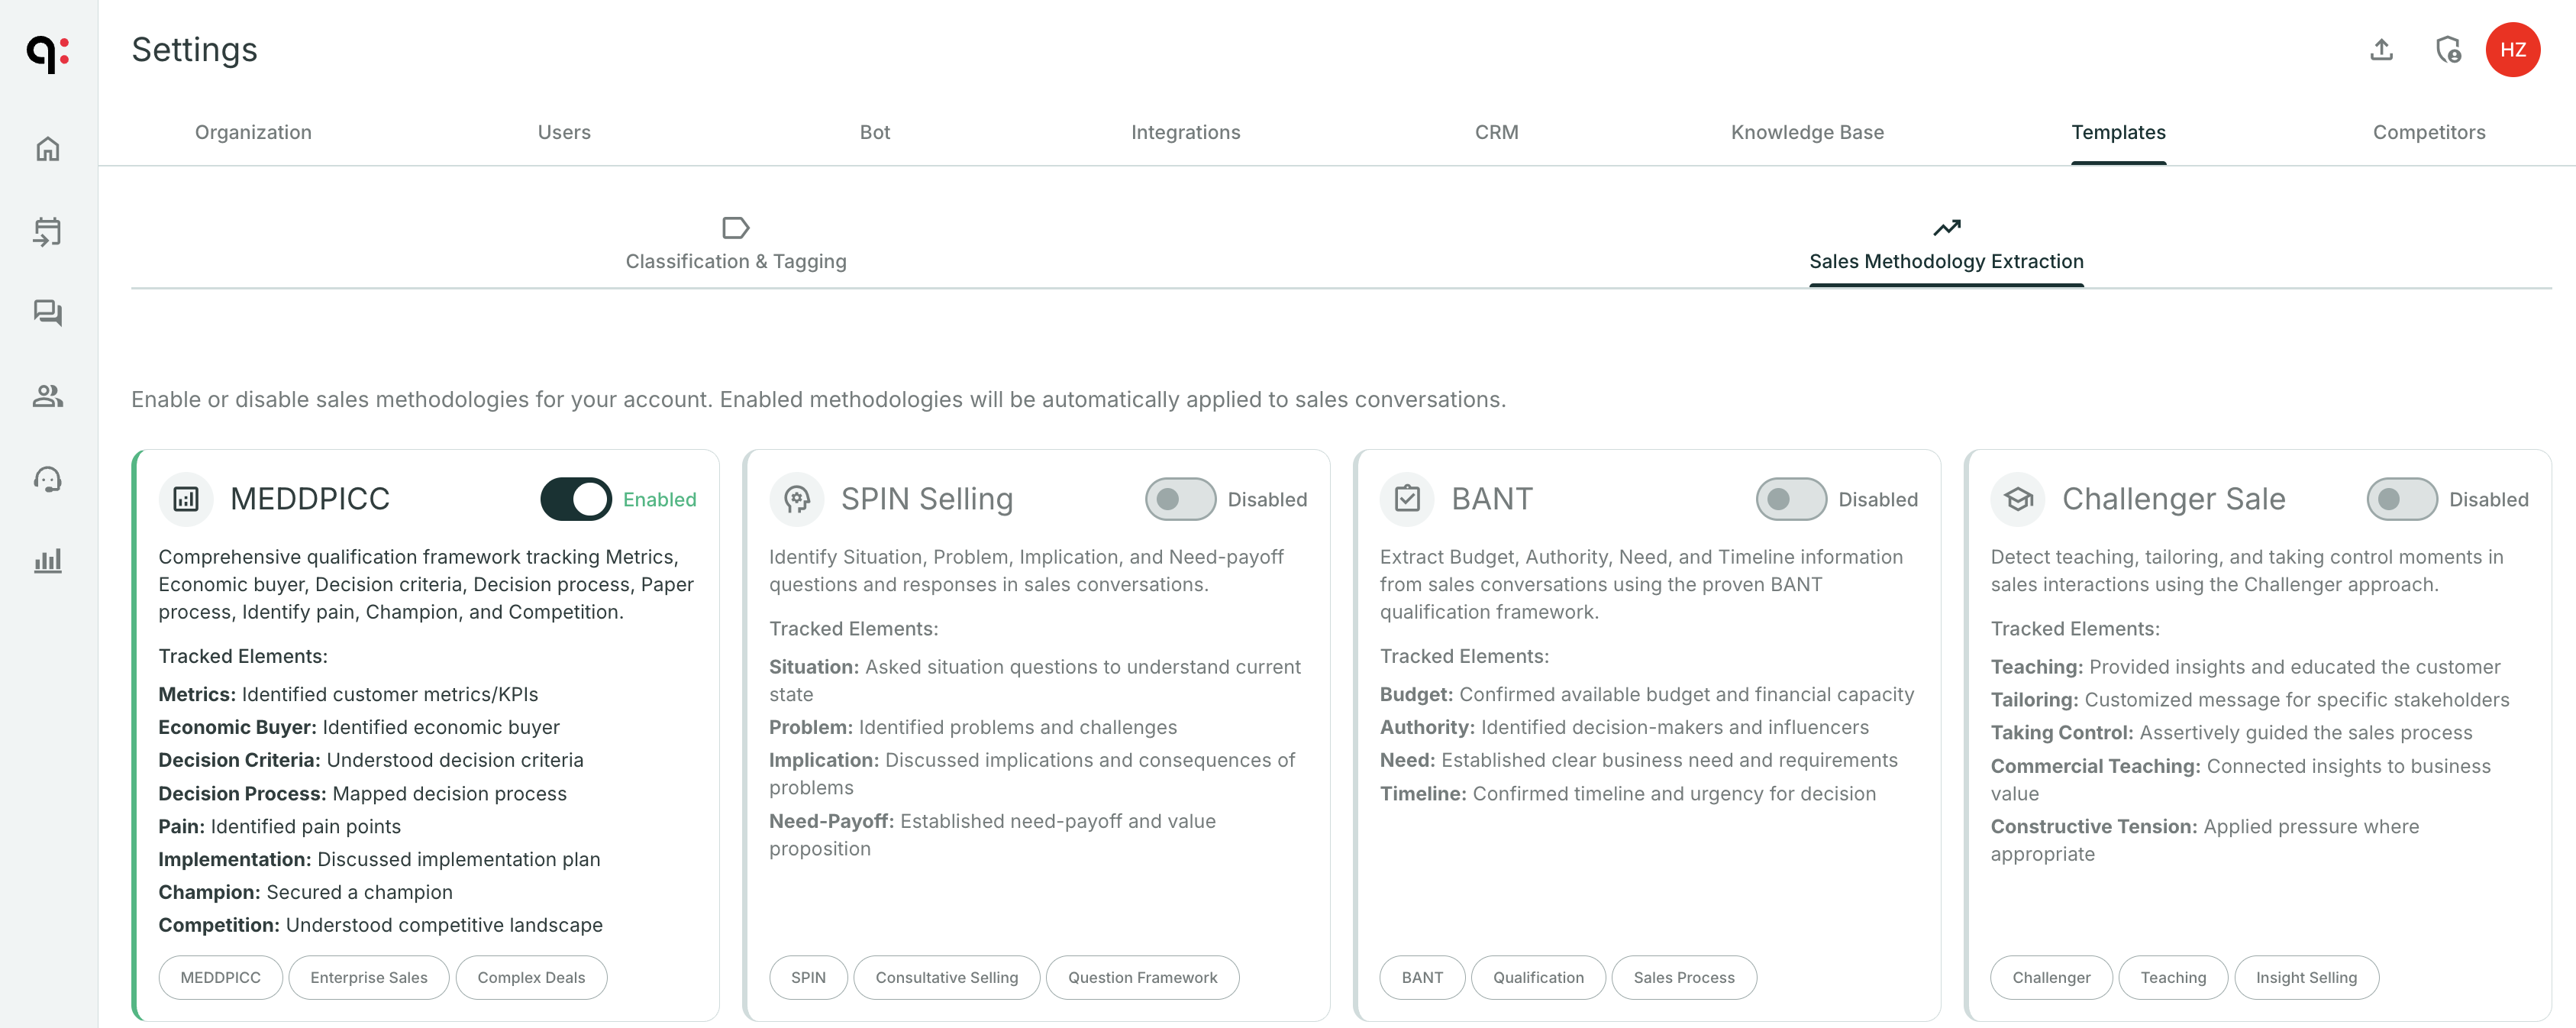Open the HZ user avatar menu
Image resolution: width=2576 pixels, height=1028 pixels.
tap(2514, 49)
